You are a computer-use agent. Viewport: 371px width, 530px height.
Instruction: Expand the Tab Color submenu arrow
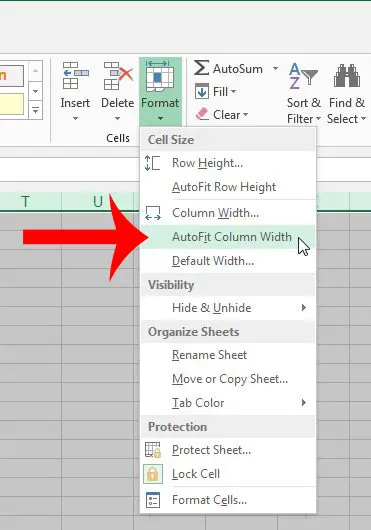(x=304, y=403)
